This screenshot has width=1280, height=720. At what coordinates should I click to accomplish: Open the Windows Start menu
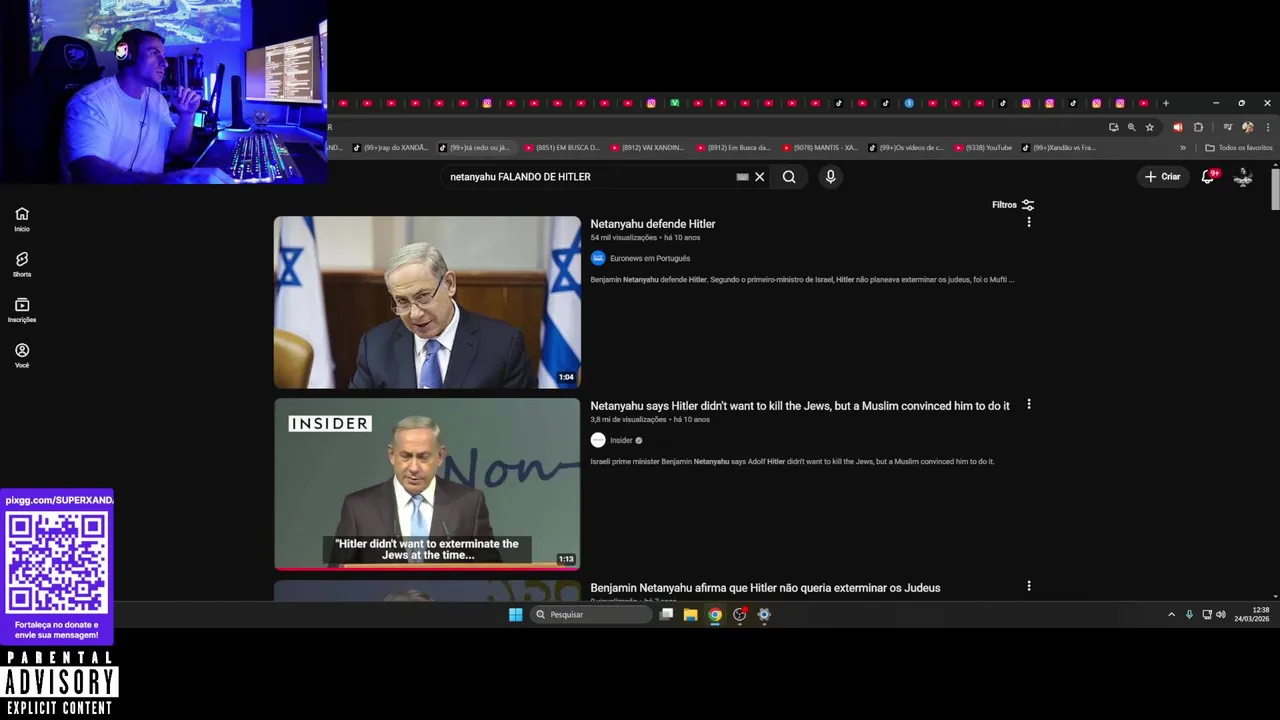(515, 614)
